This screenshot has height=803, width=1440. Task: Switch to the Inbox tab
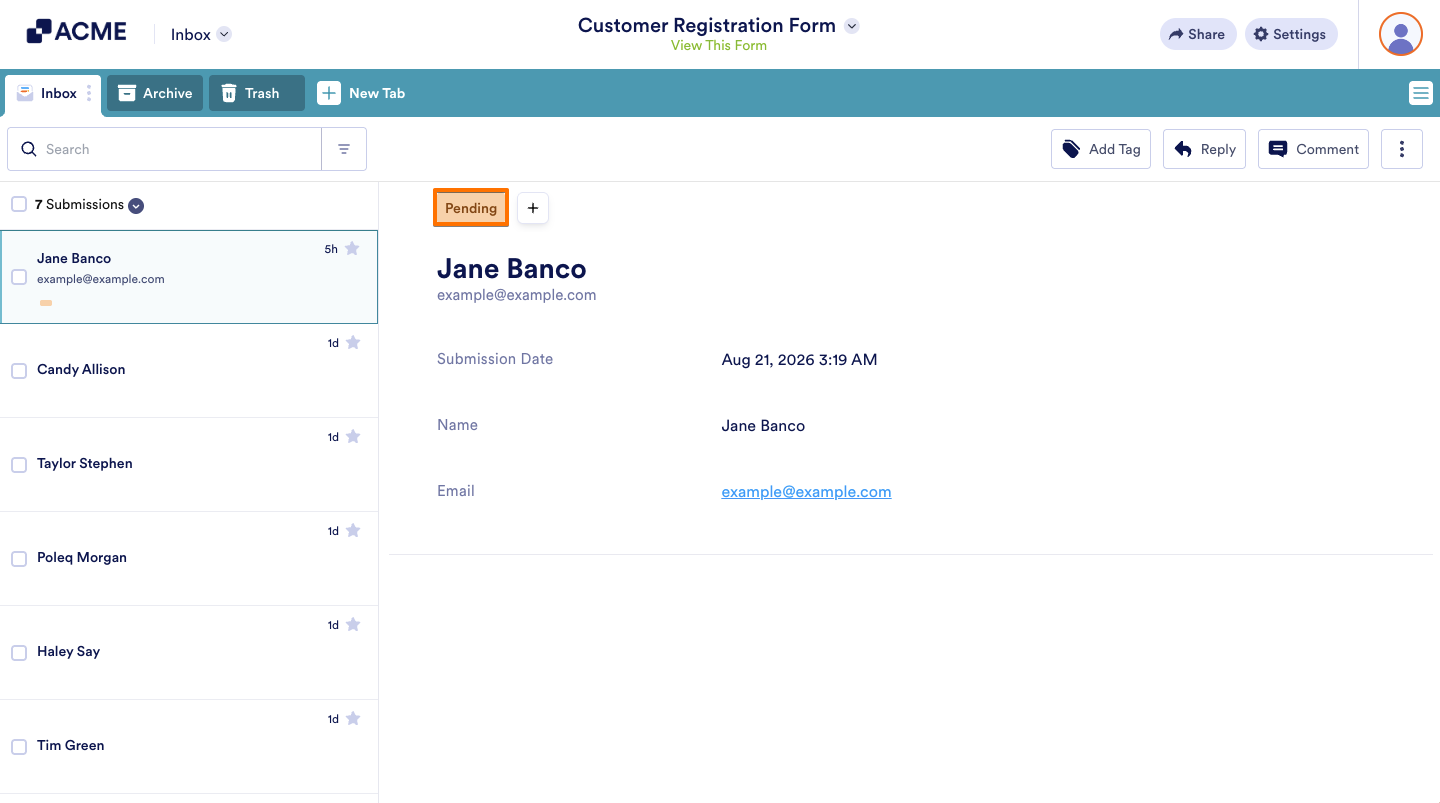click(53, 93)
